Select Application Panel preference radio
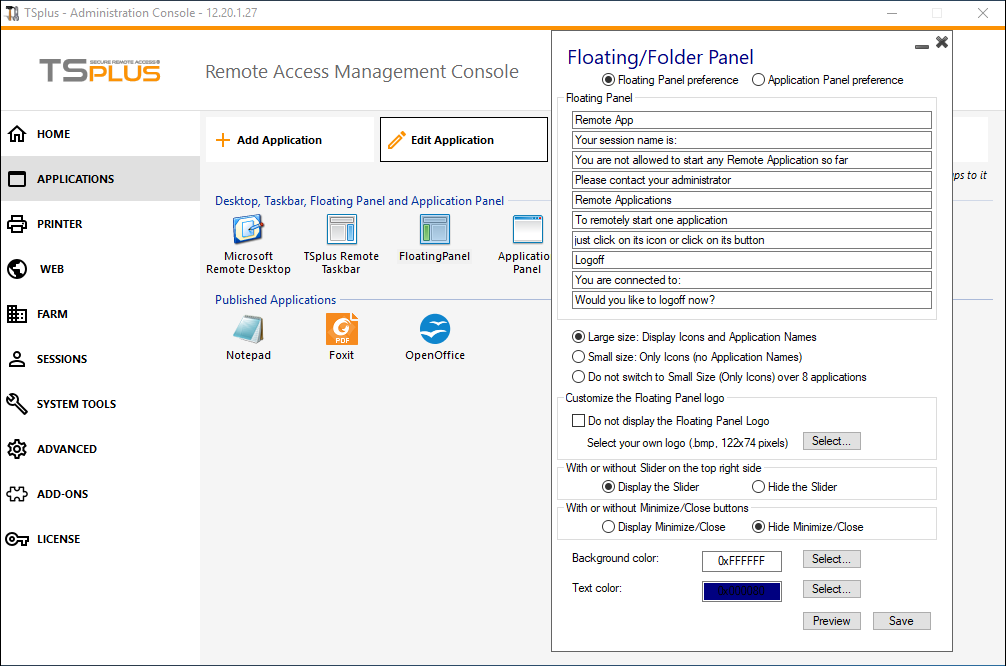Screen dimensions: 1006x666 tap(758, 80)
